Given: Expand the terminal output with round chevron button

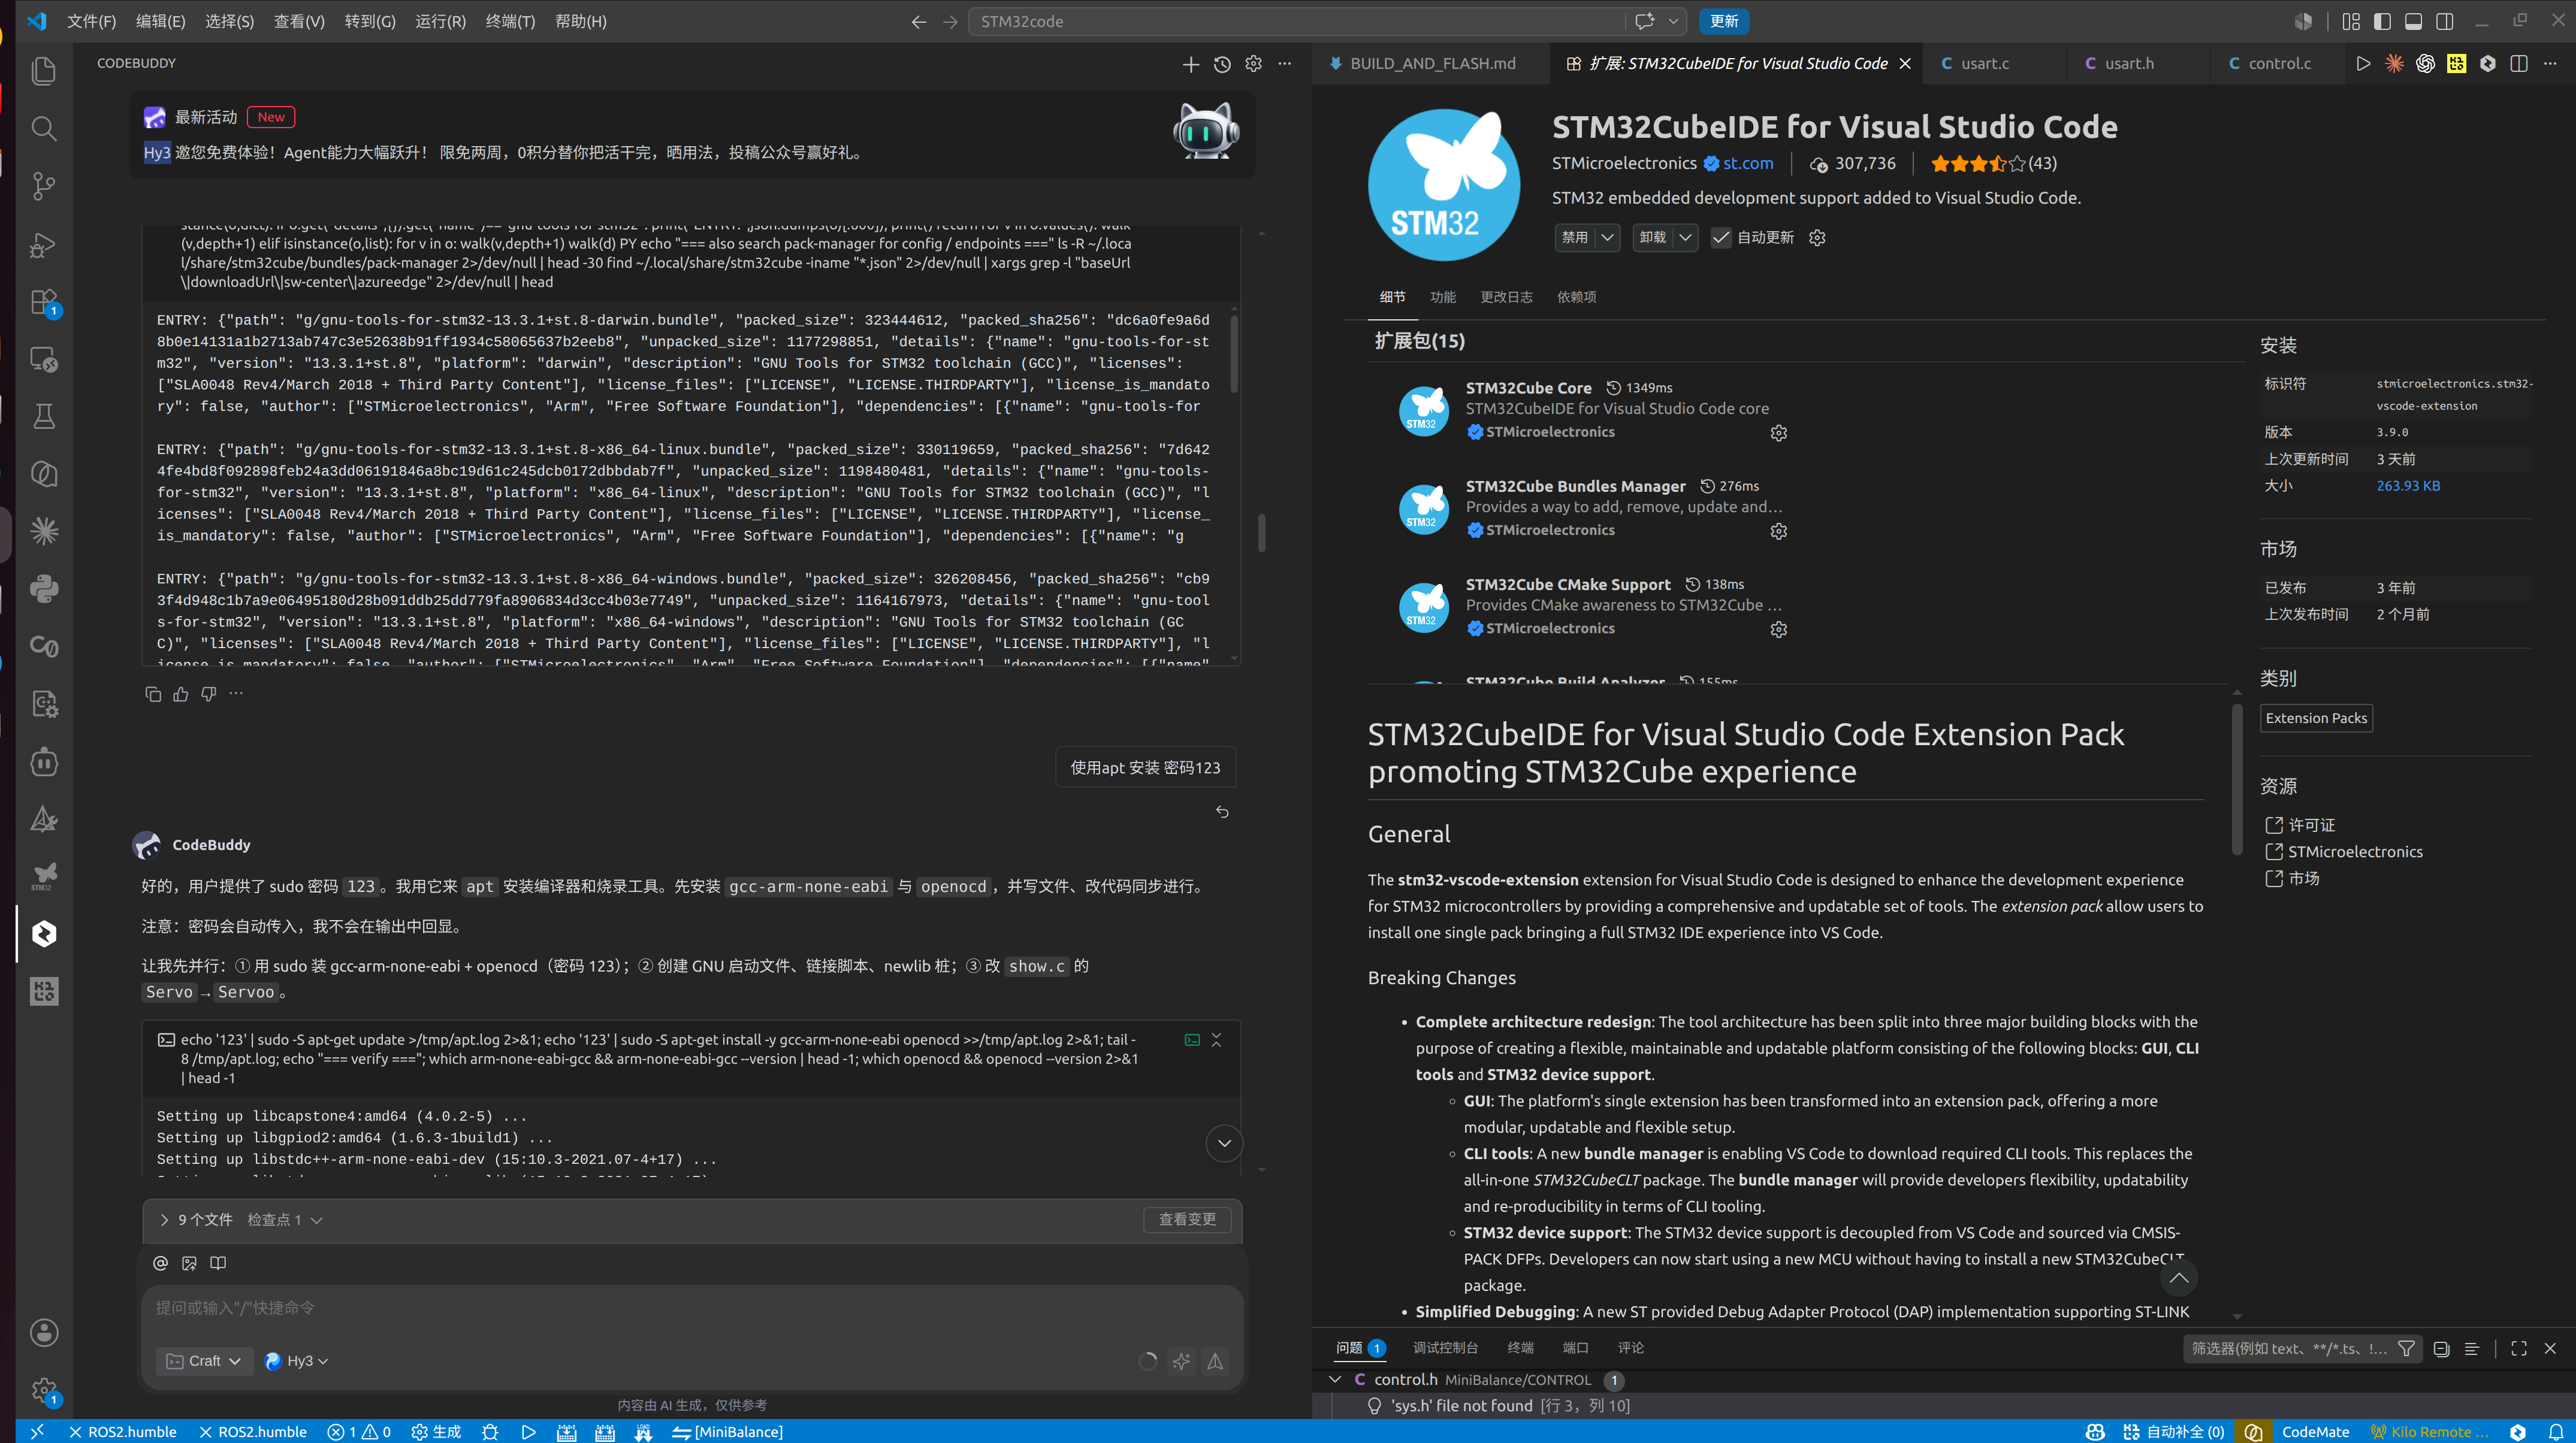Looking at the screenshot, I should (1224, 1143).
